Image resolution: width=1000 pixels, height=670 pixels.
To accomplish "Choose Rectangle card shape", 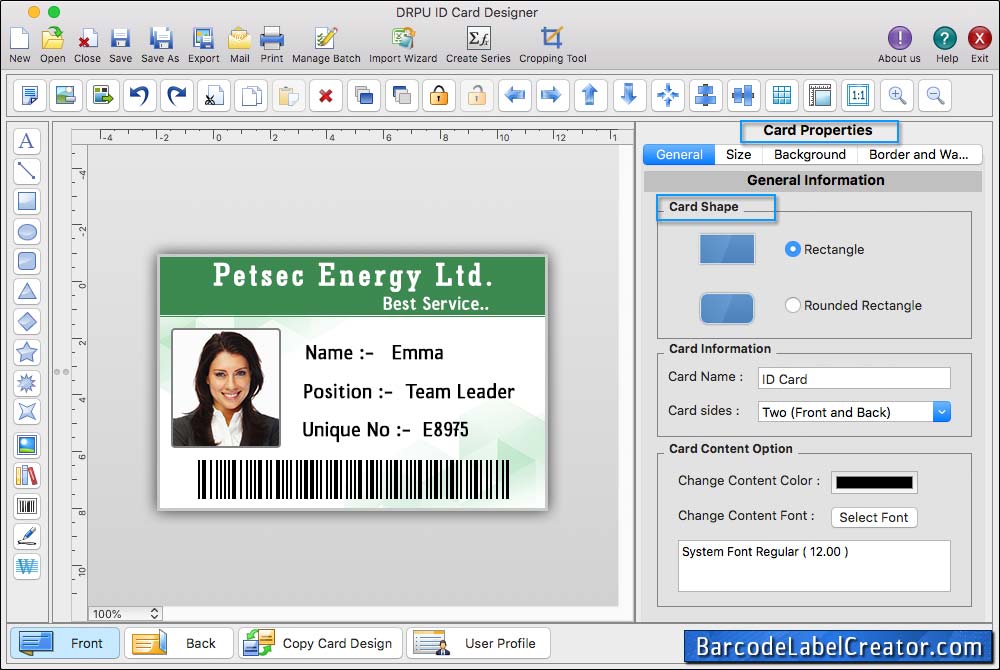I will (x=793, y=249).
